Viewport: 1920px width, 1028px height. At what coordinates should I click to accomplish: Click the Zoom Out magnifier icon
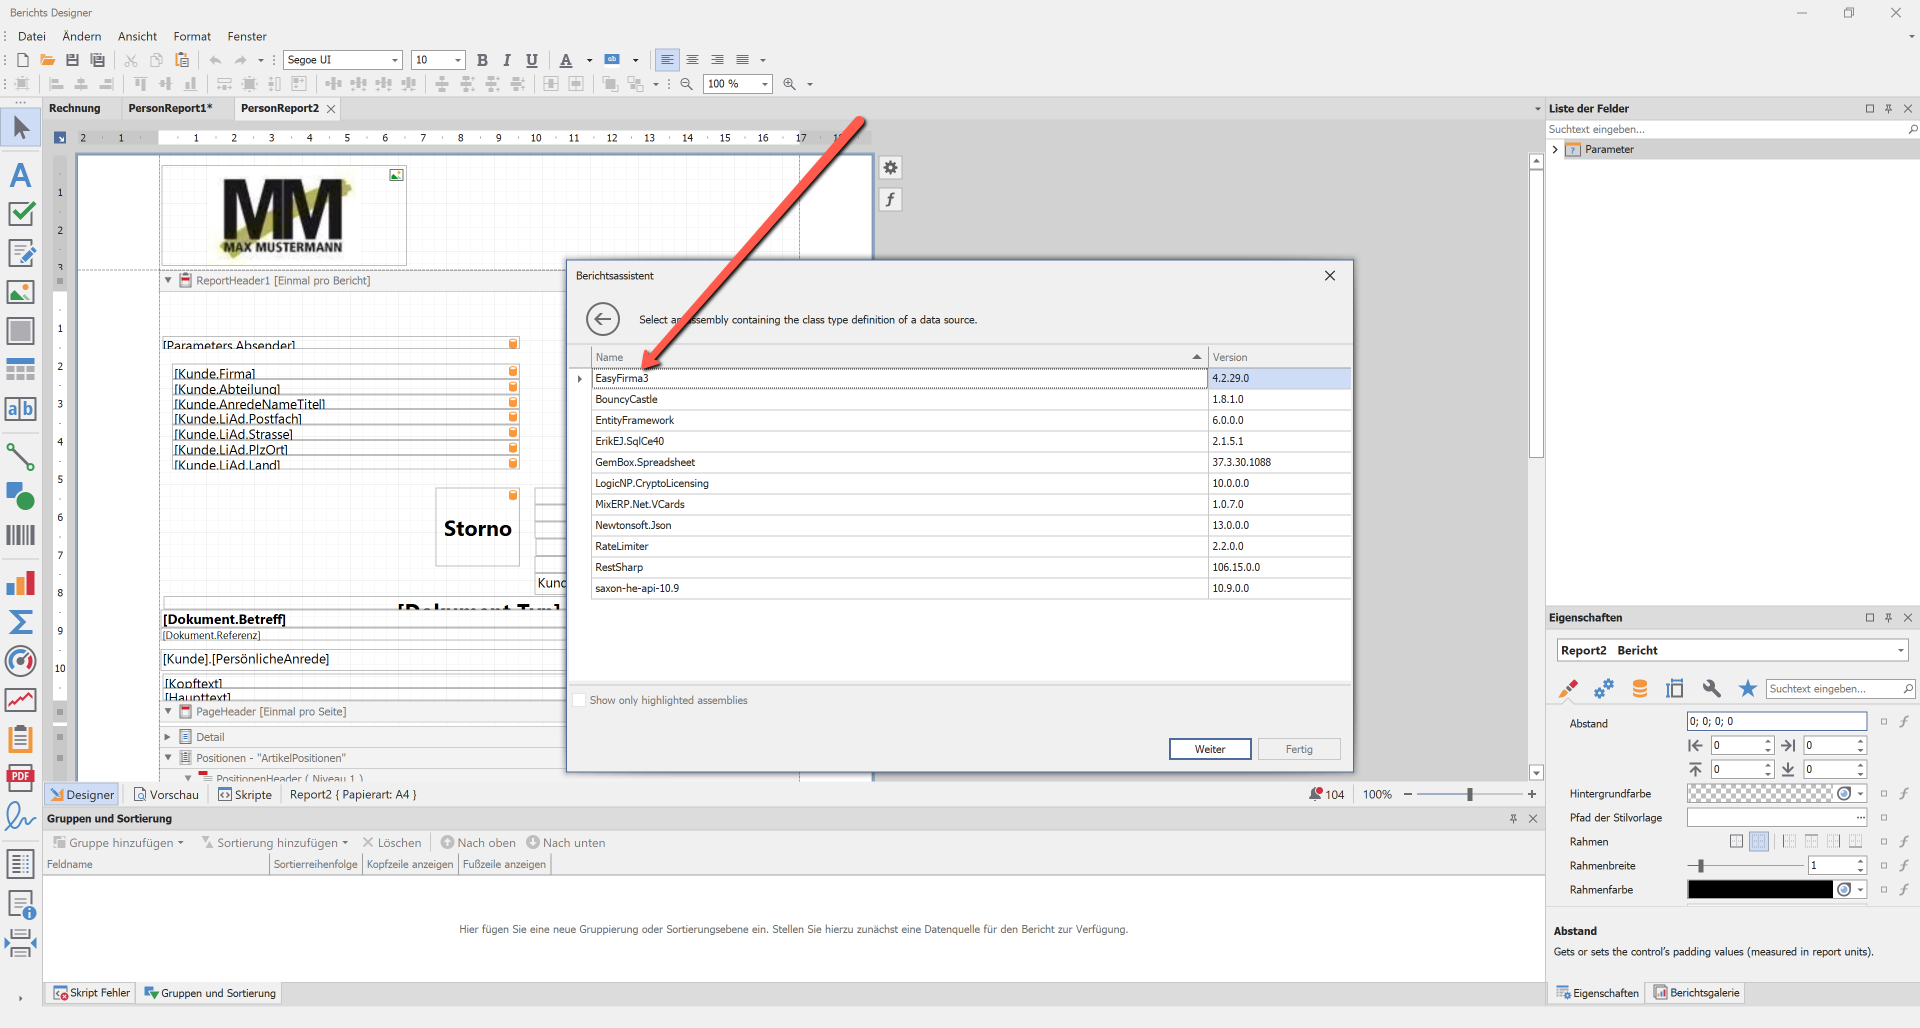(686, 84)
